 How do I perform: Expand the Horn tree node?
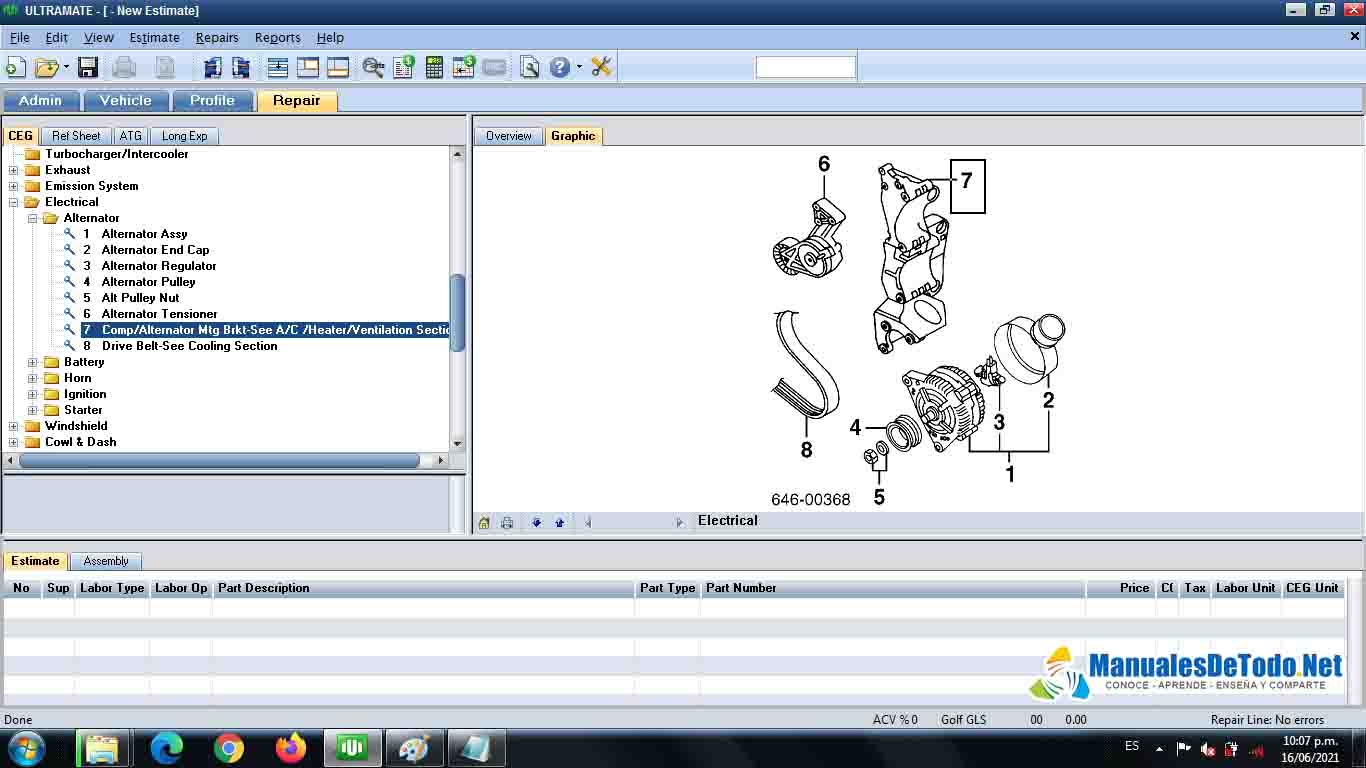coord(33,378)
